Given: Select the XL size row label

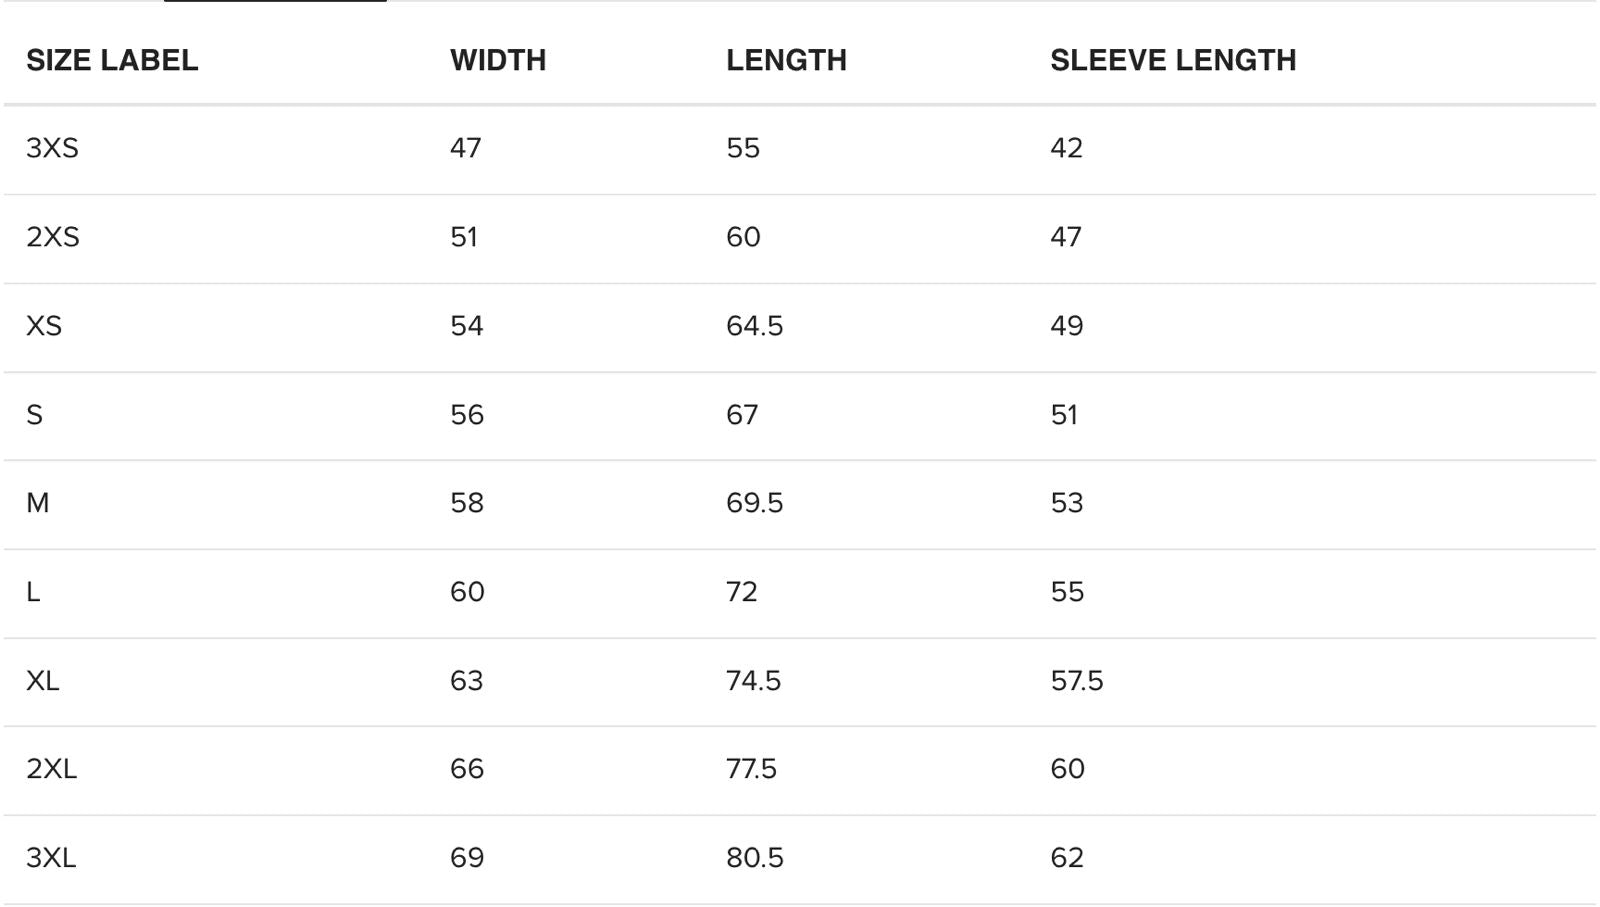Looking at the screenshot, I should pyautogui.click(x=43, y=681).
